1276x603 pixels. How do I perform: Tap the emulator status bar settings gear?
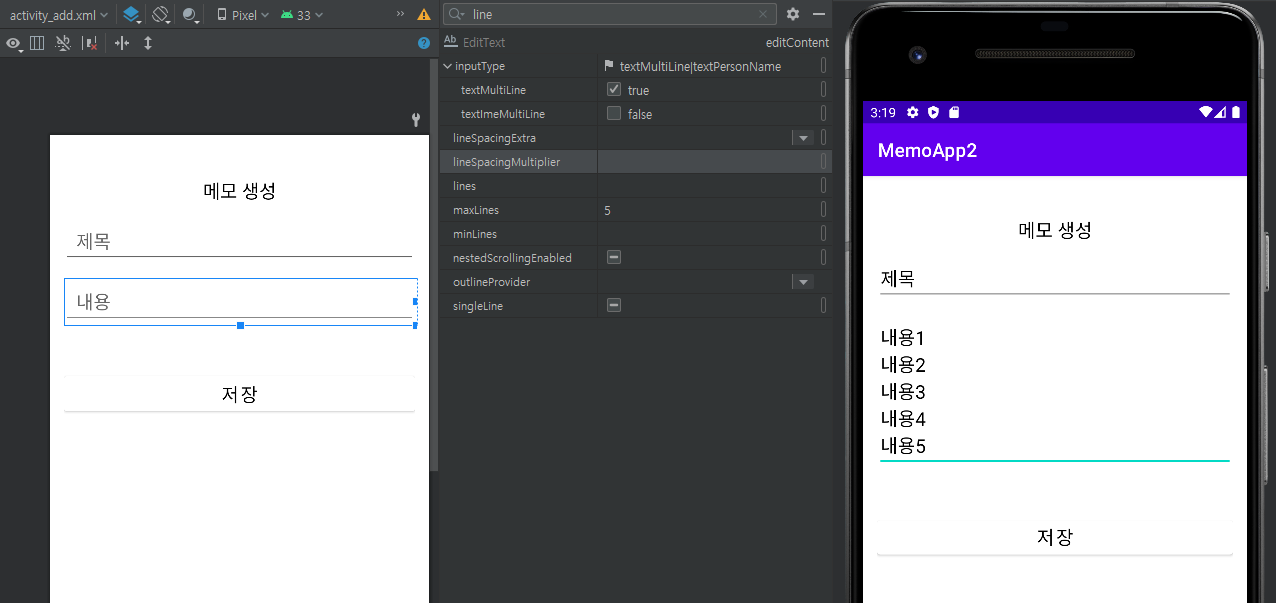(x=912, y=112)
